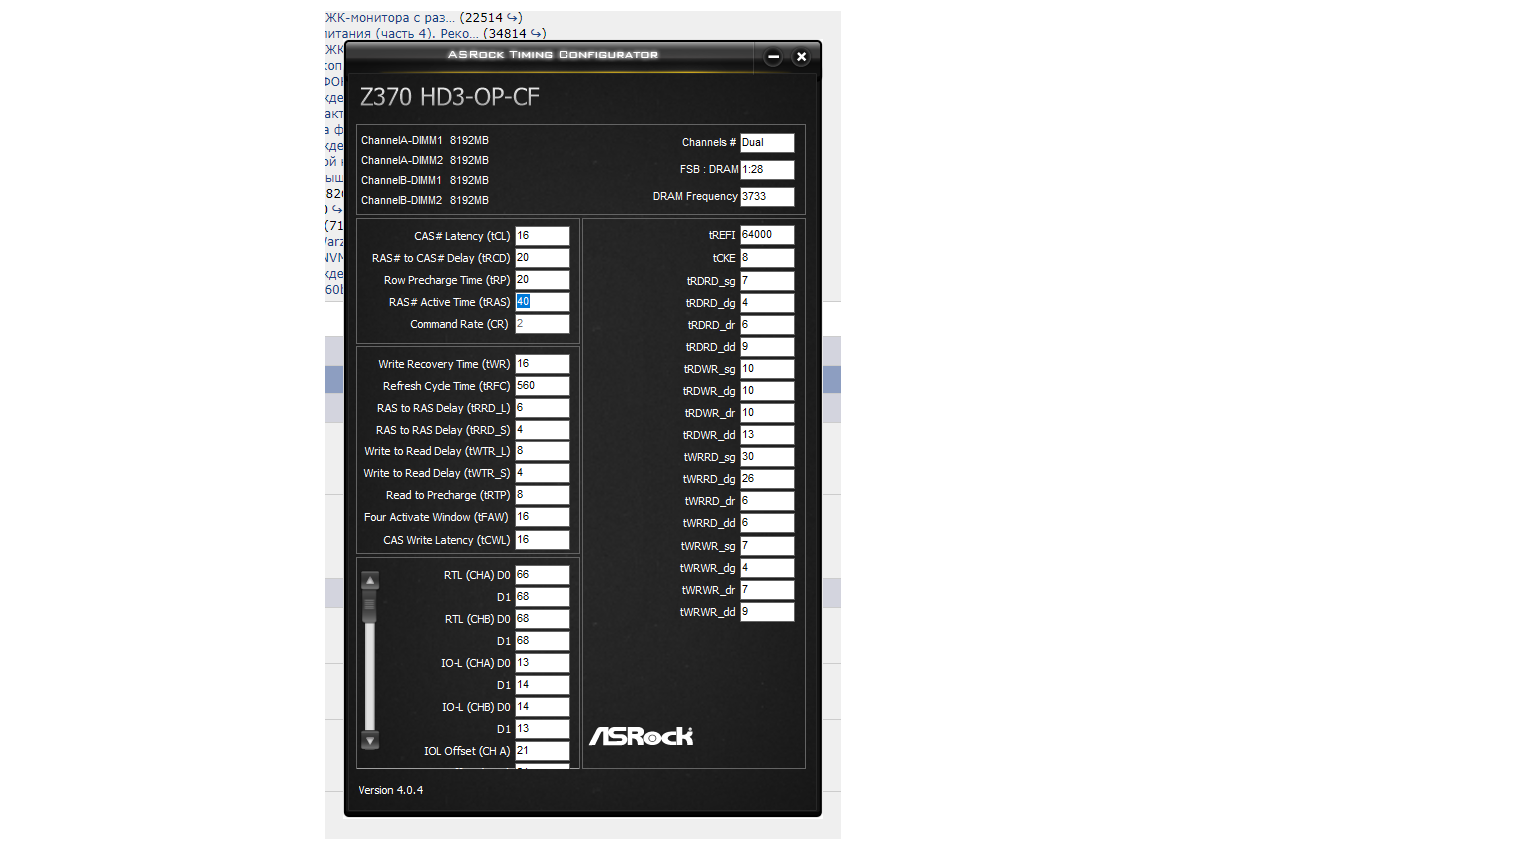The image size is (1536, 864).
Task: Click the IO-L (CHA) D0 field
Action: tap(542, 663)
